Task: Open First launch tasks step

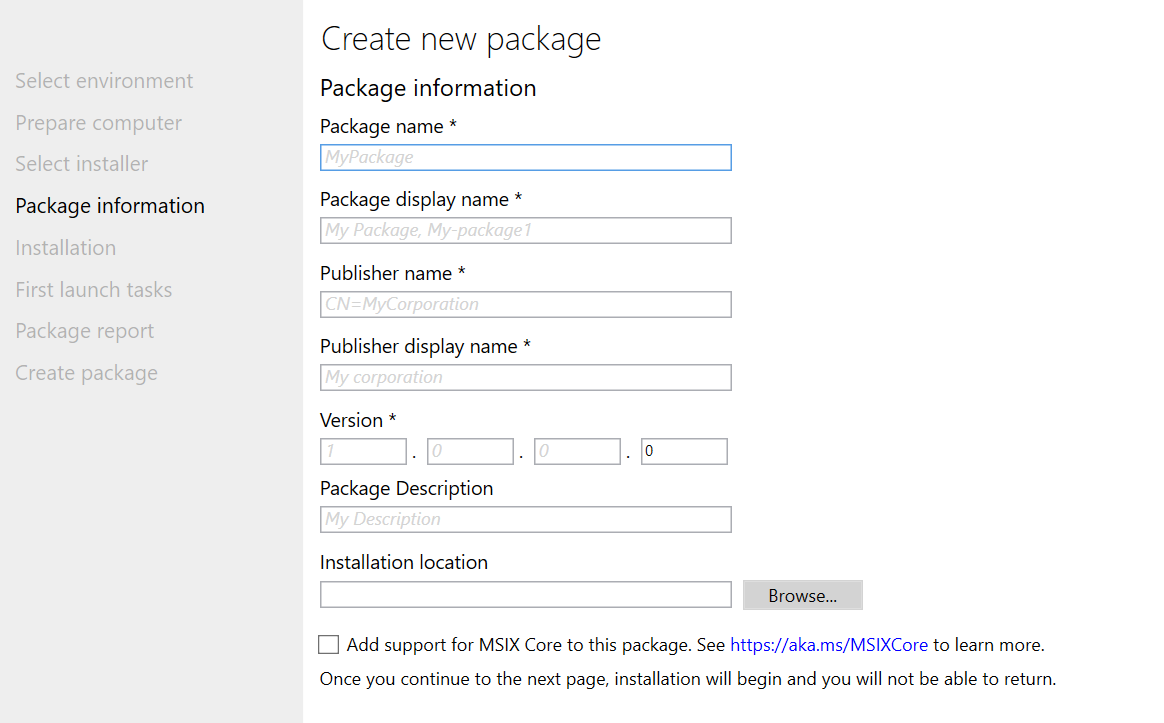Action: (94, 289)
